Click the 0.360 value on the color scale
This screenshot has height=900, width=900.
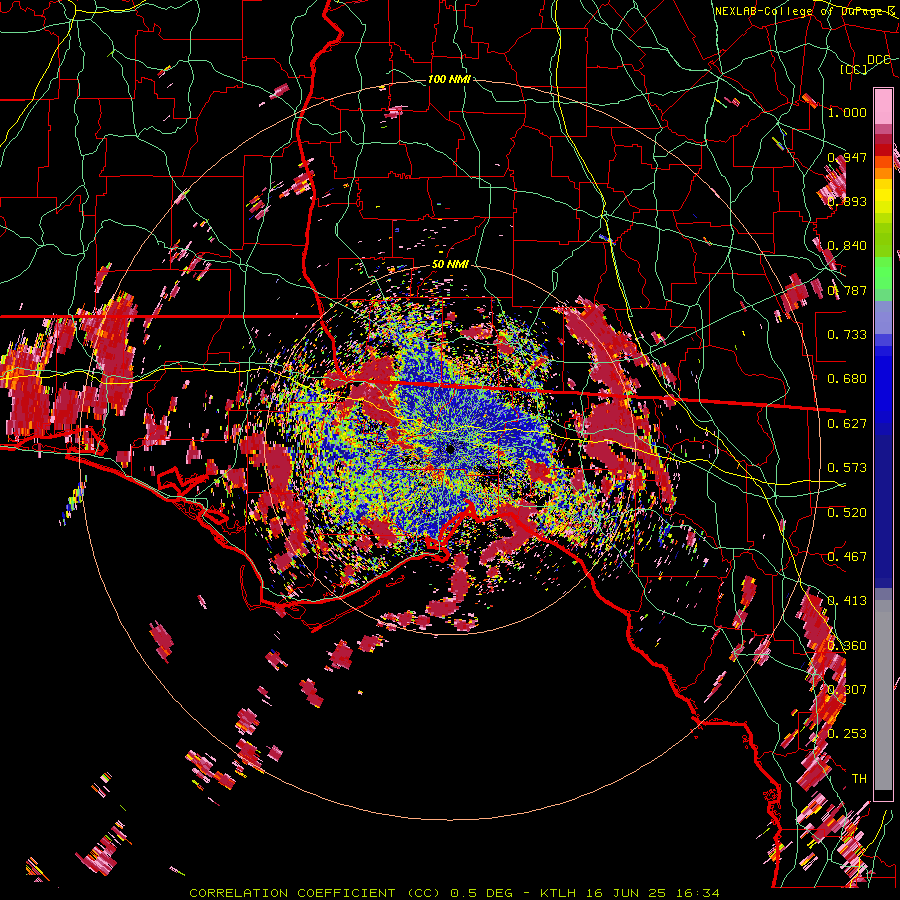[x=847, y=646]
